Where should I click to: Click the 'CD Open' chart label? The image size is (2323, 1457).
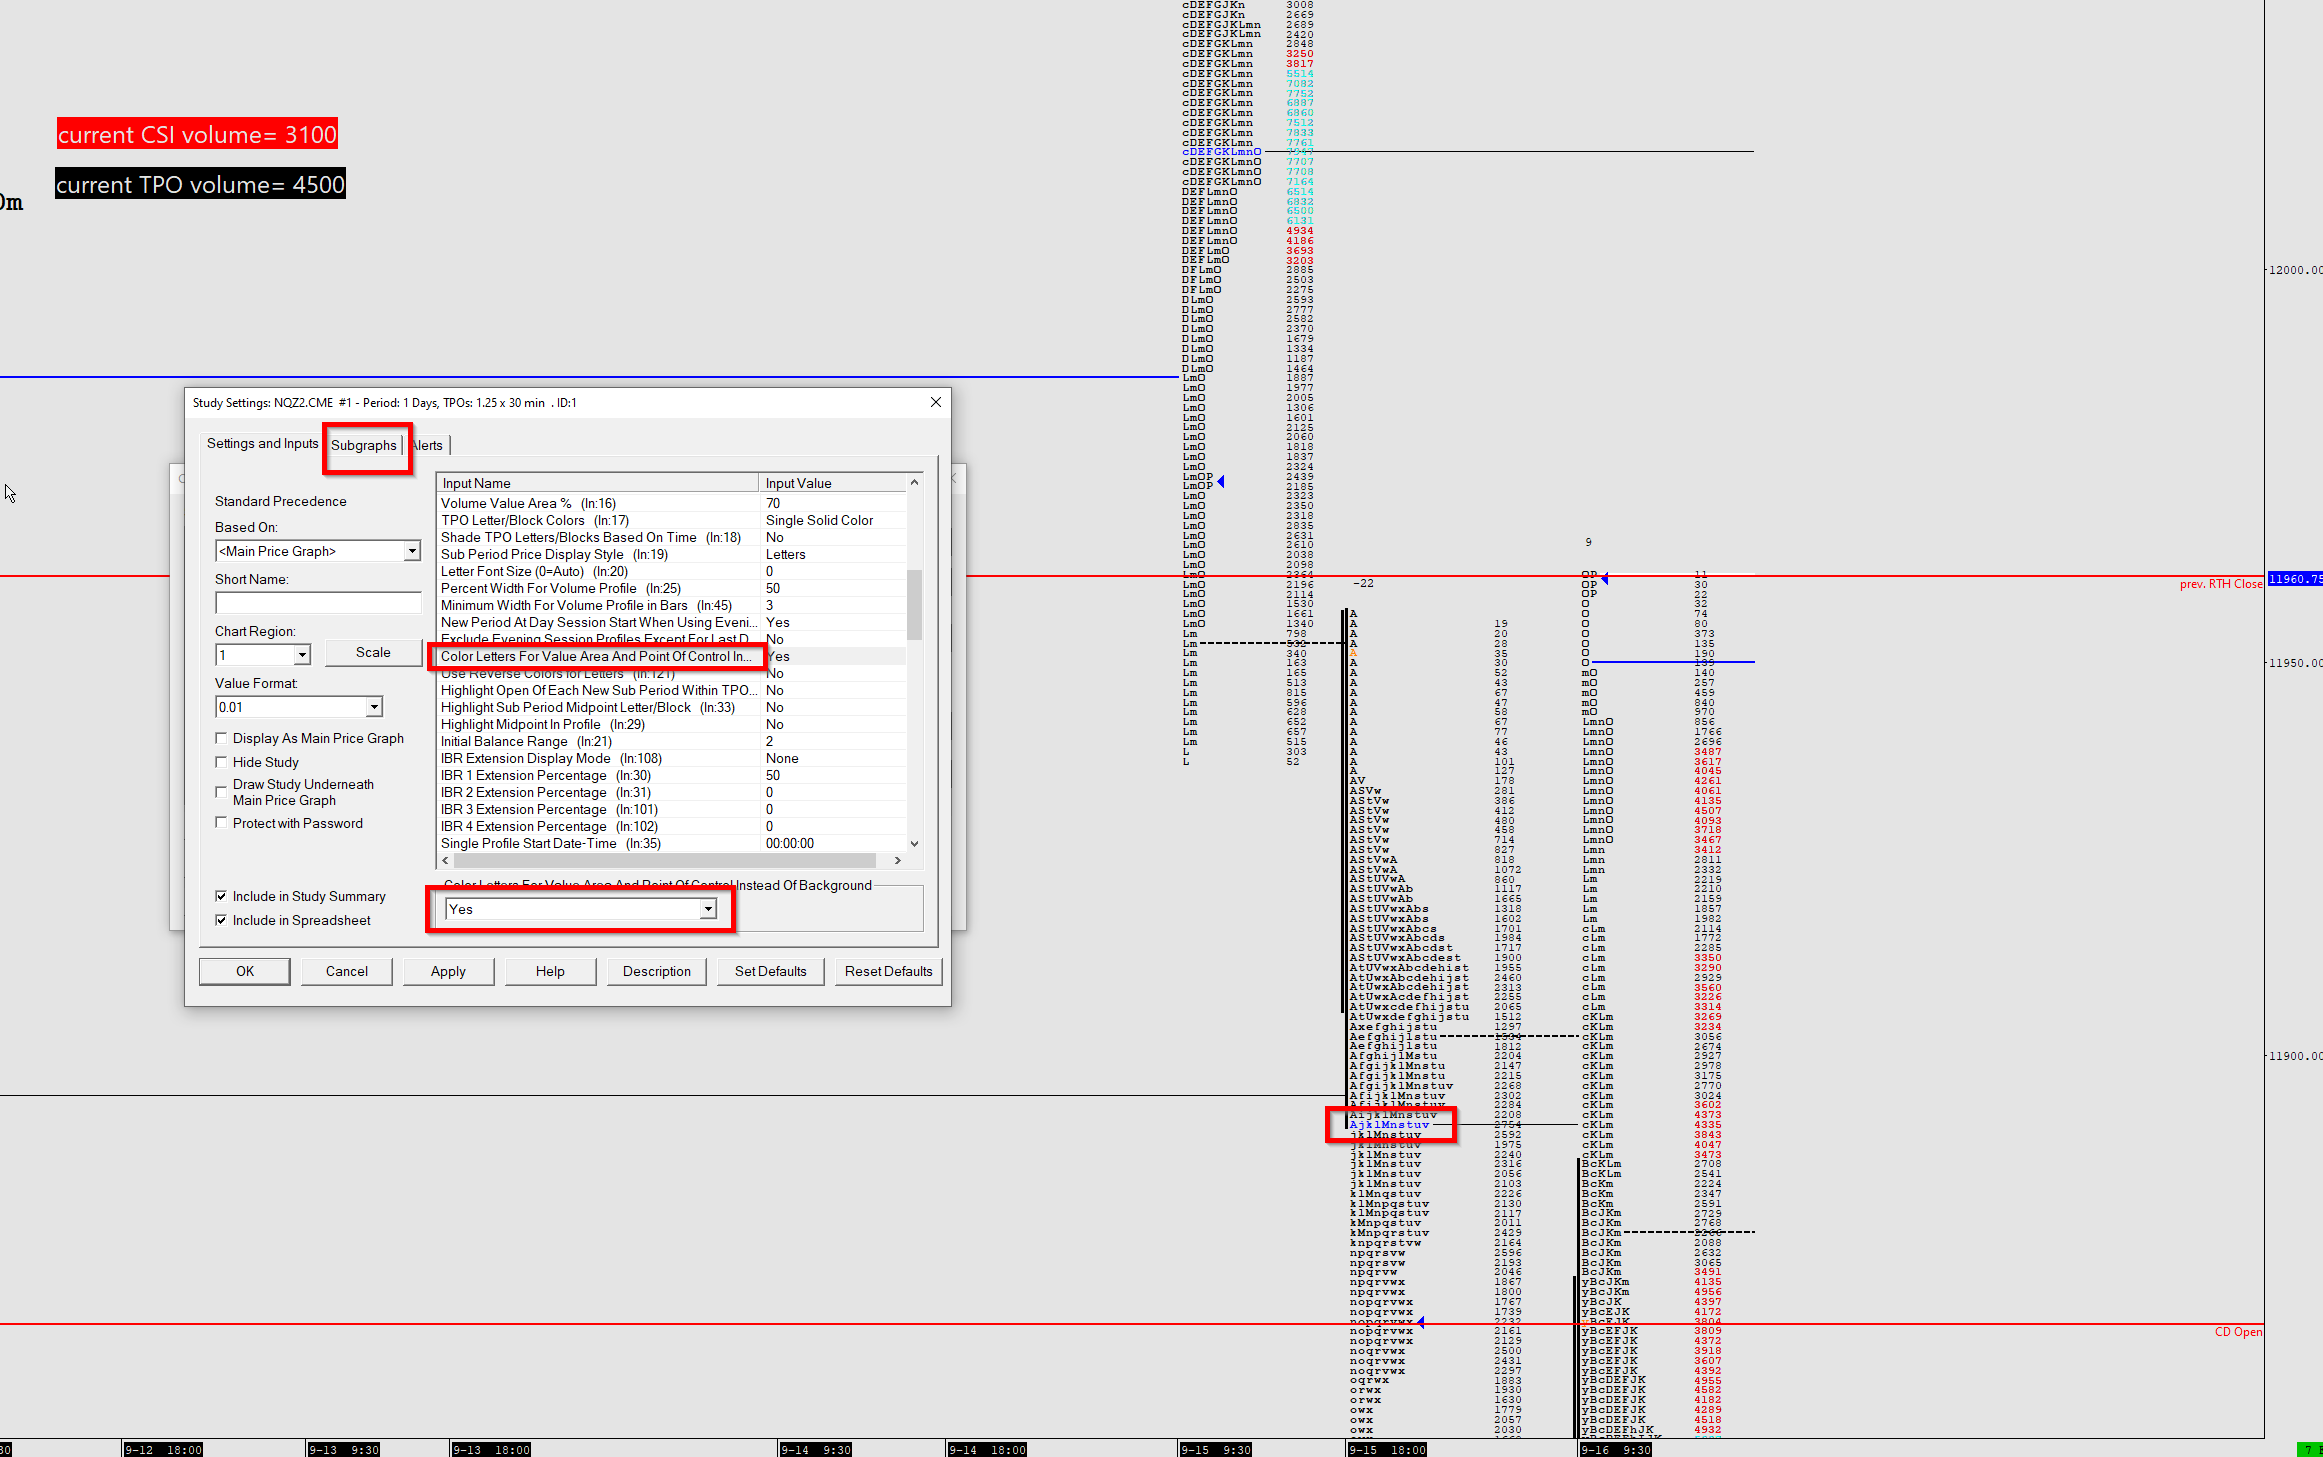[x=2238, y=1332]
